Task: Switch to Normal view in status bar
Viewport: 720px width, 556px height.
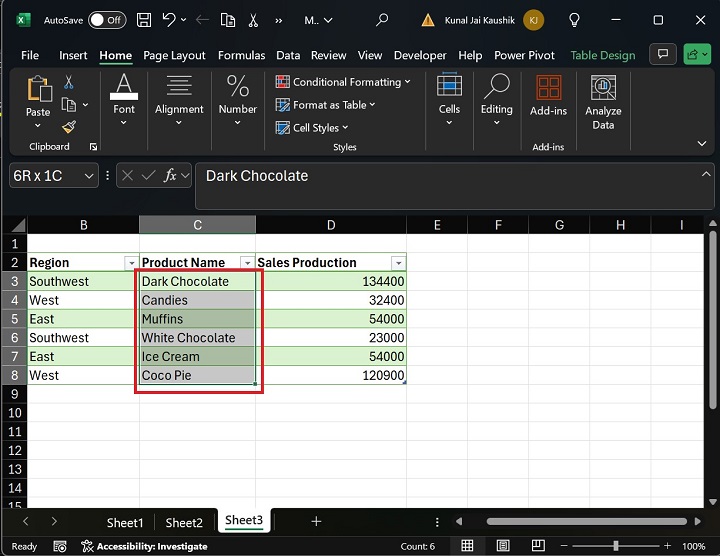Action: (467, 546)
